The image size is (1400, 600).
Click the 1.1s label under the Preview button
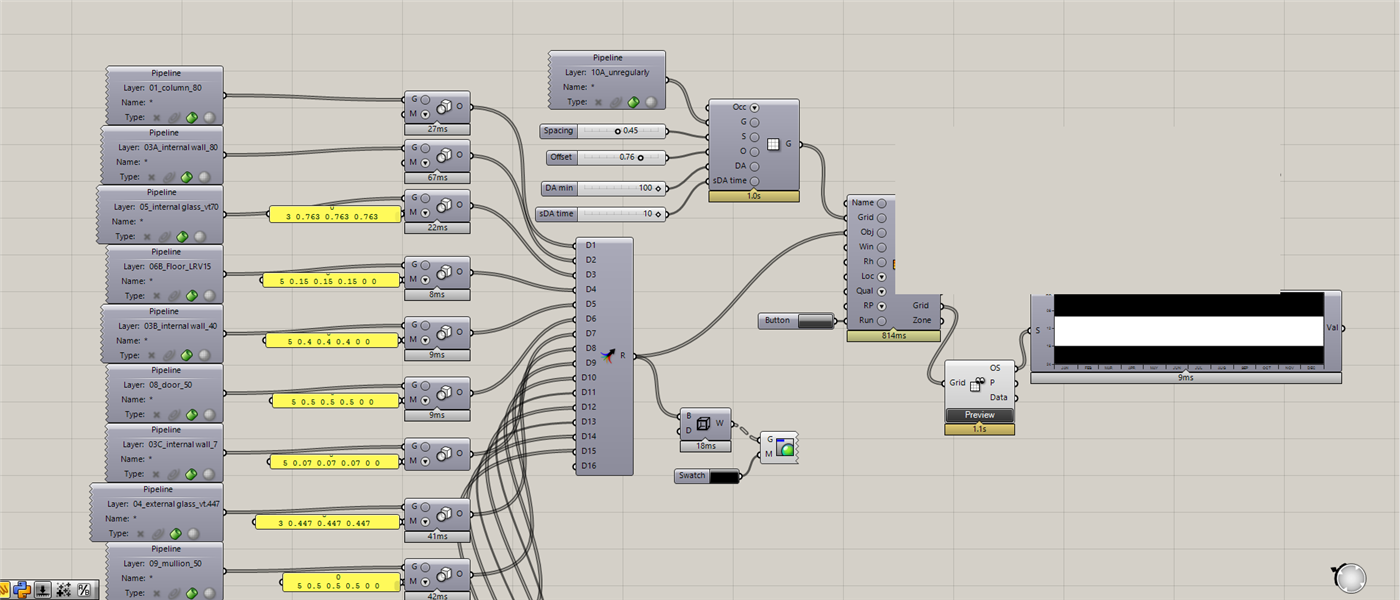pos(980,429)
